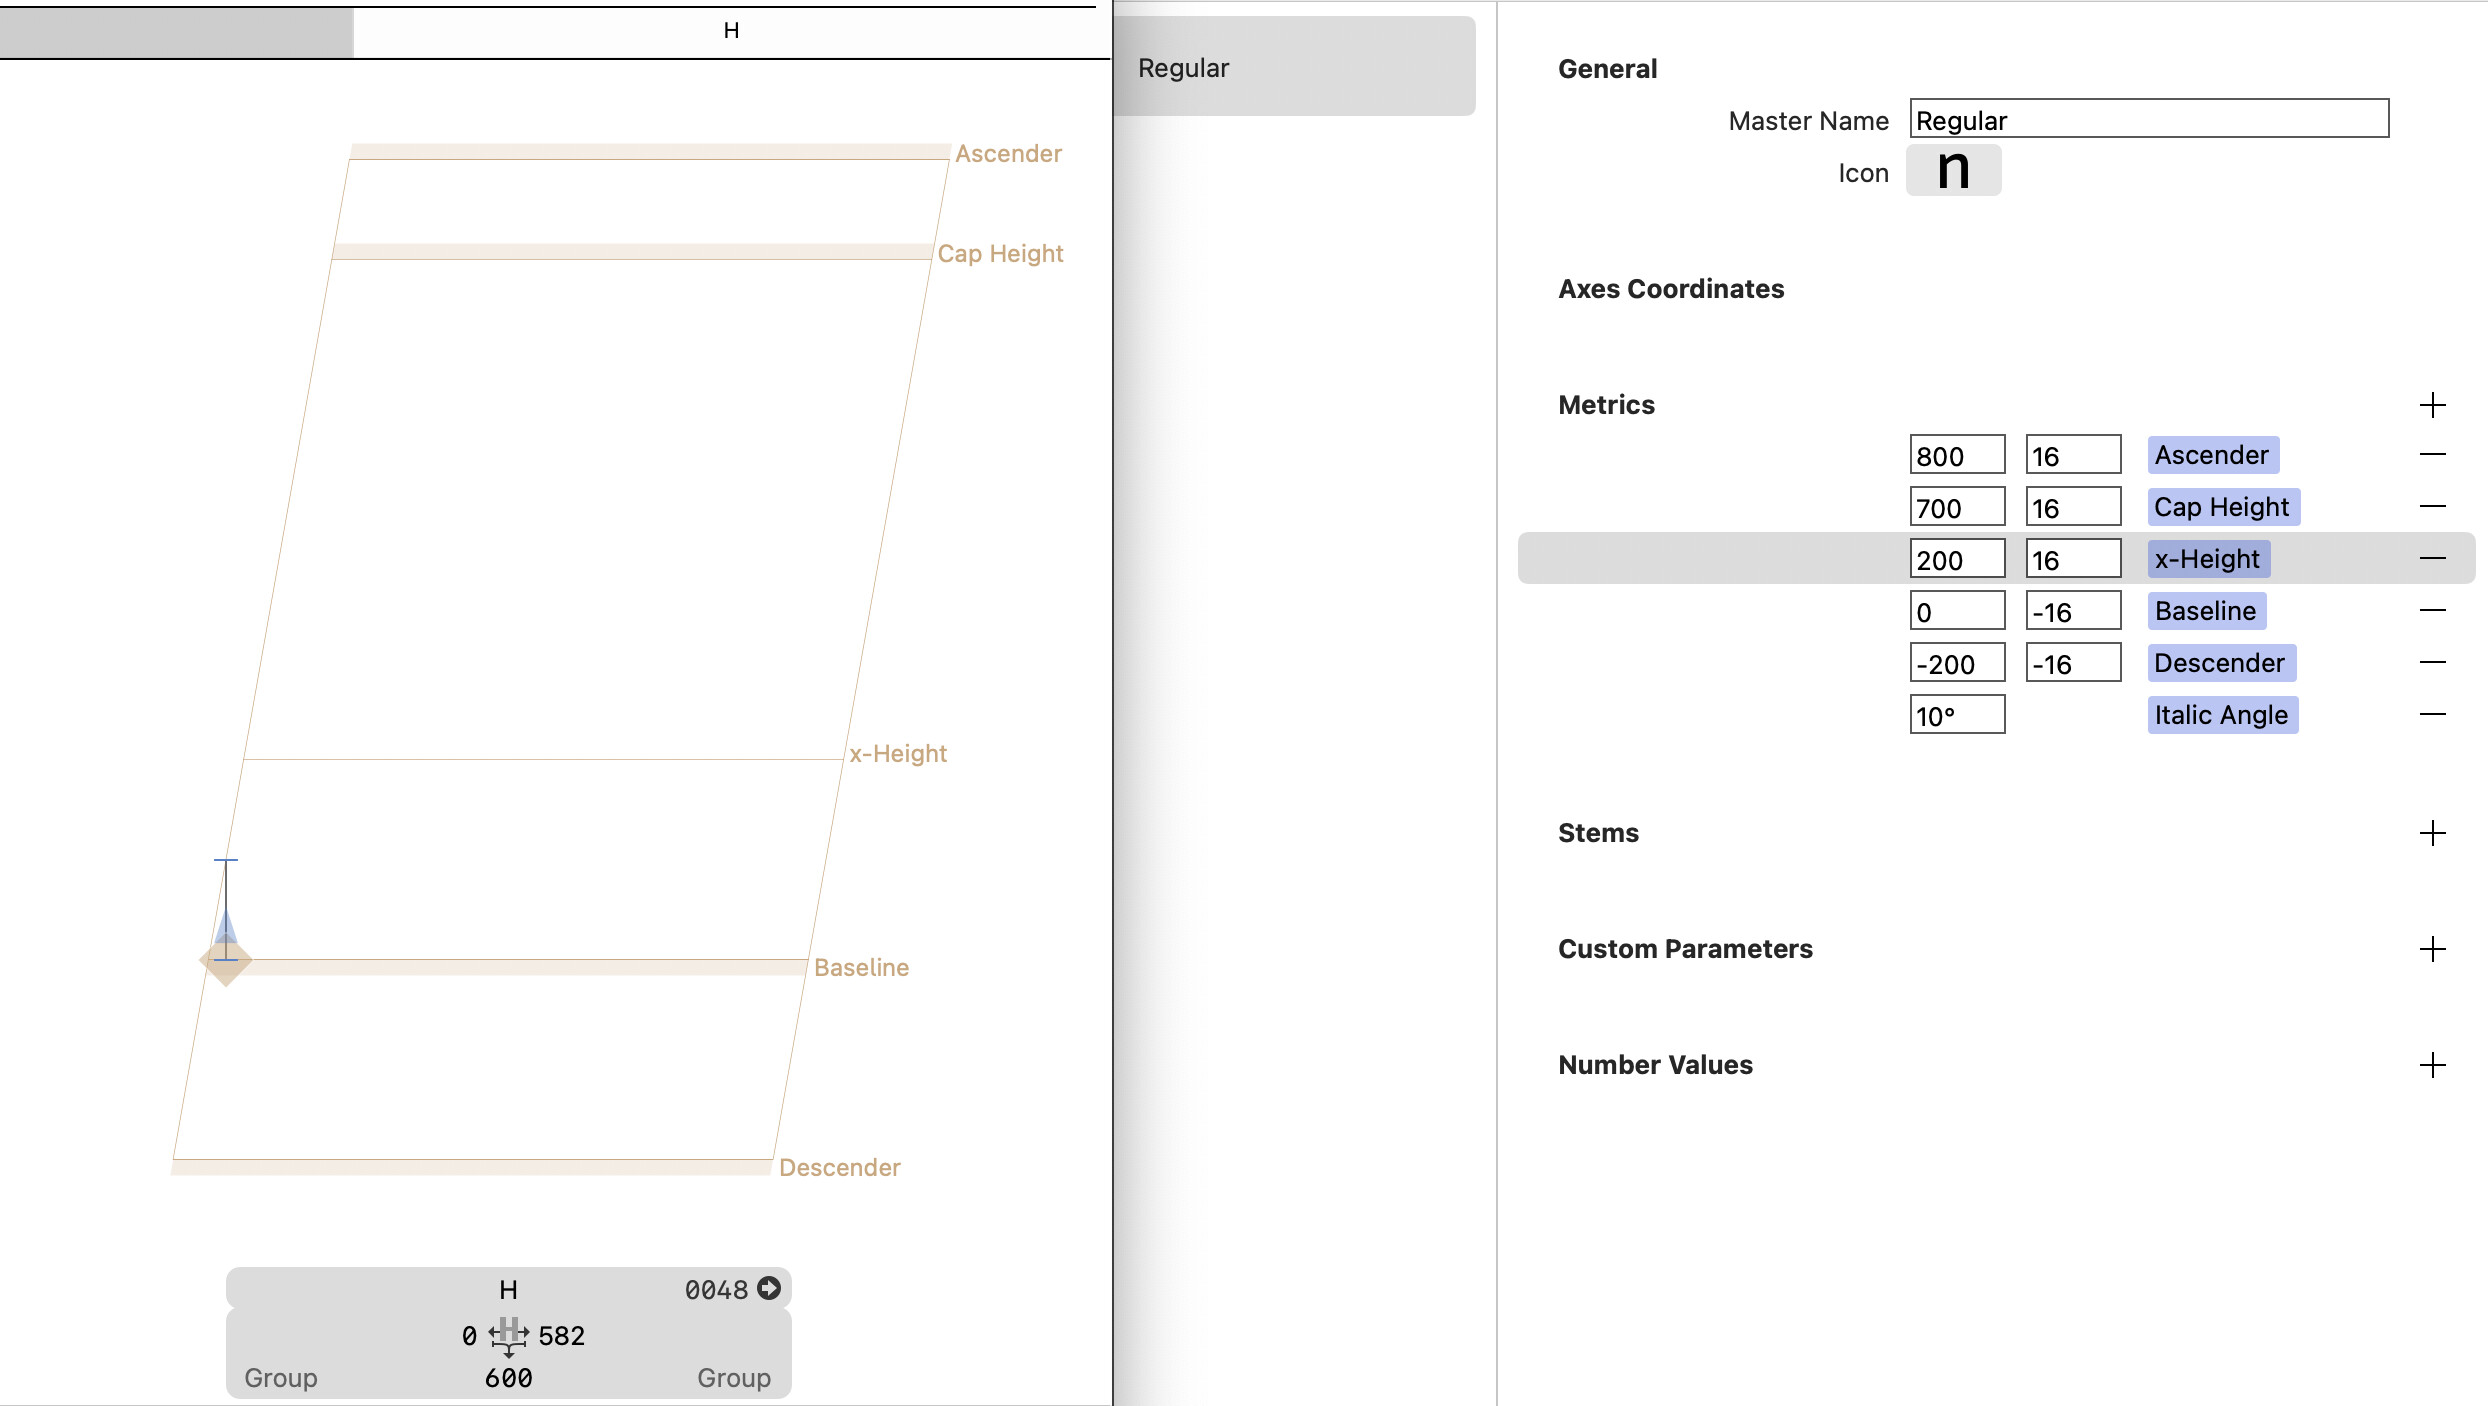Open the Descender metric type dropdown
This screenshot has width=2488, height=1406.
pos(2219,663)
